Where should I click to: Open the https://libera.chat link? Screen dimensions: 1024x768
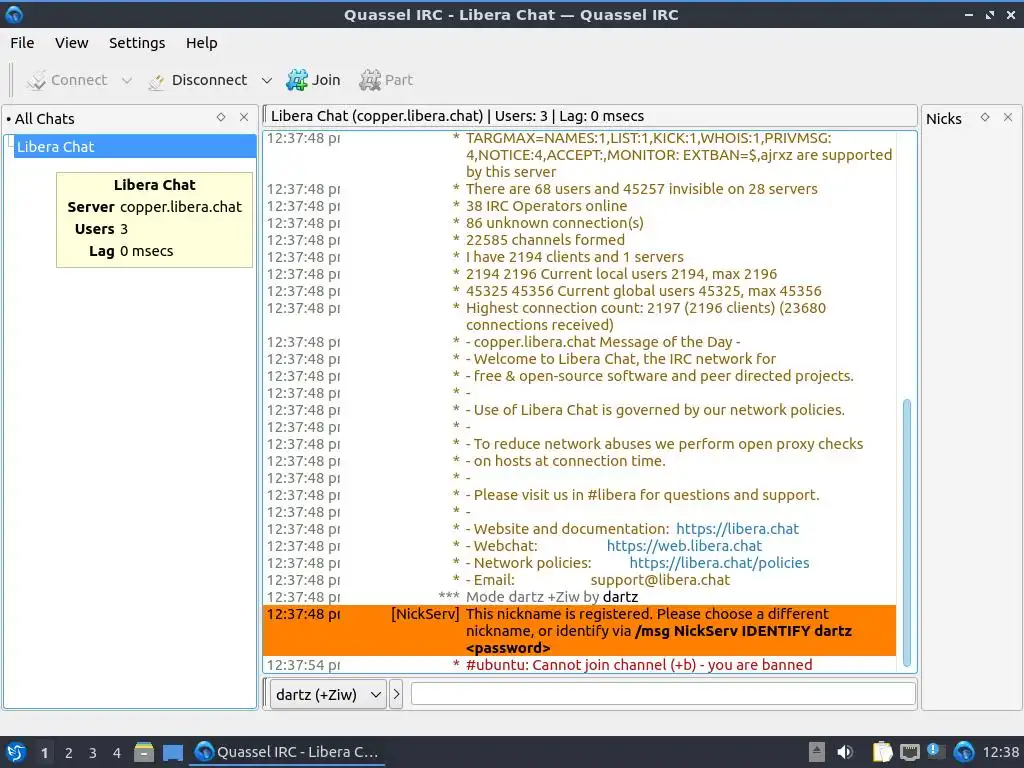pos(737,529)
